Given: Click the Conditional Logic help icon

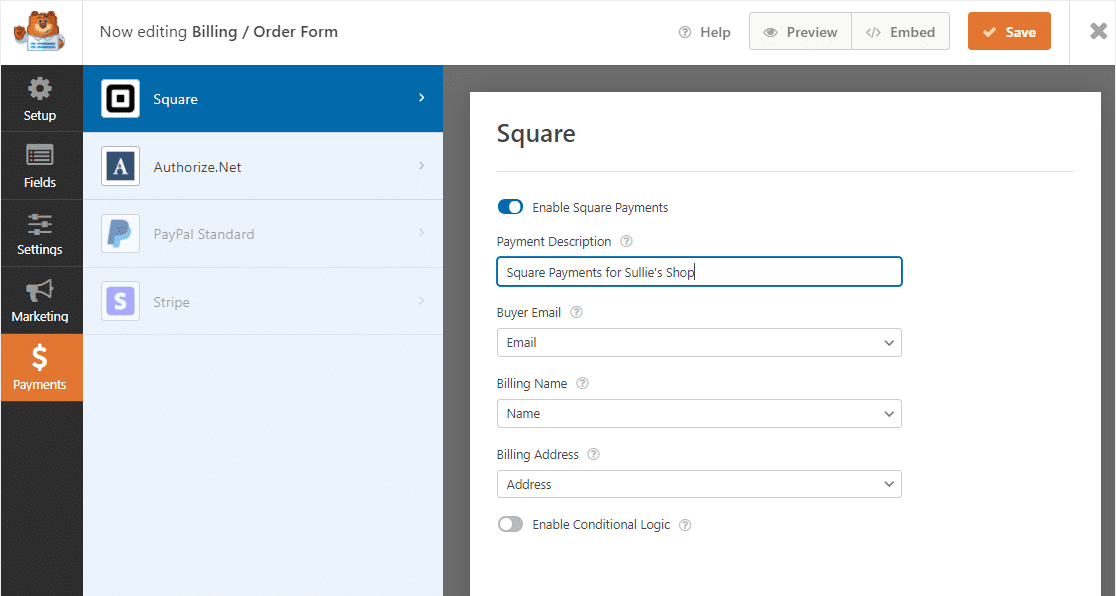Looking at the screenshot, I should [684, 524].
